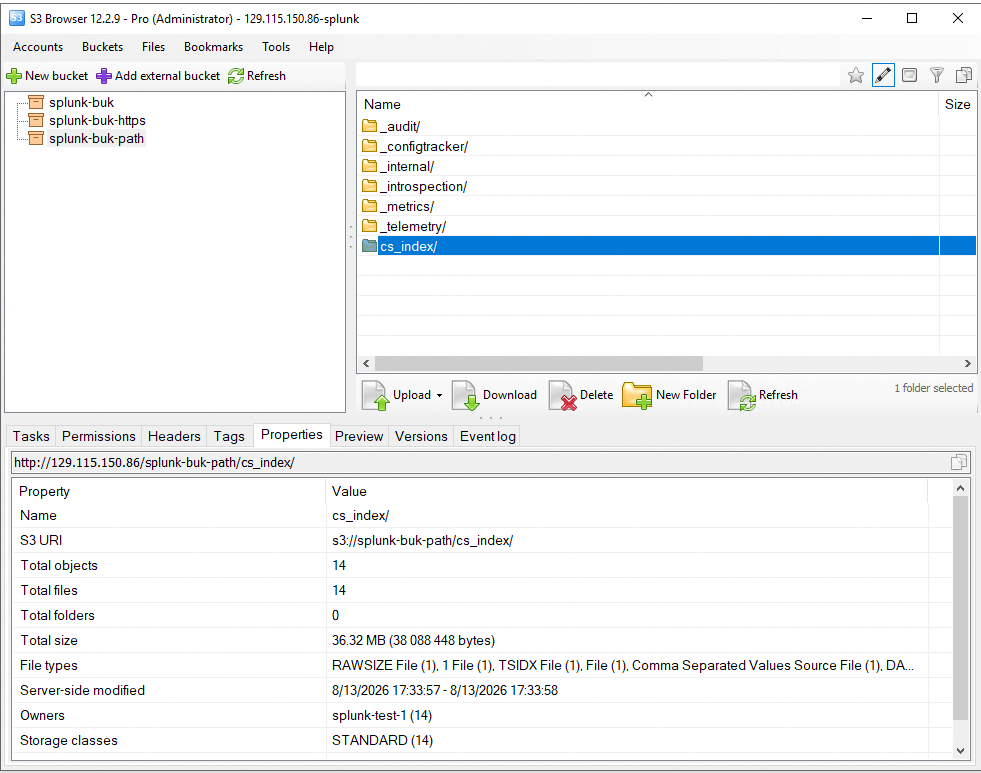Click the path address bar above file list
981x773 pixels.
[x=599, y=76]
